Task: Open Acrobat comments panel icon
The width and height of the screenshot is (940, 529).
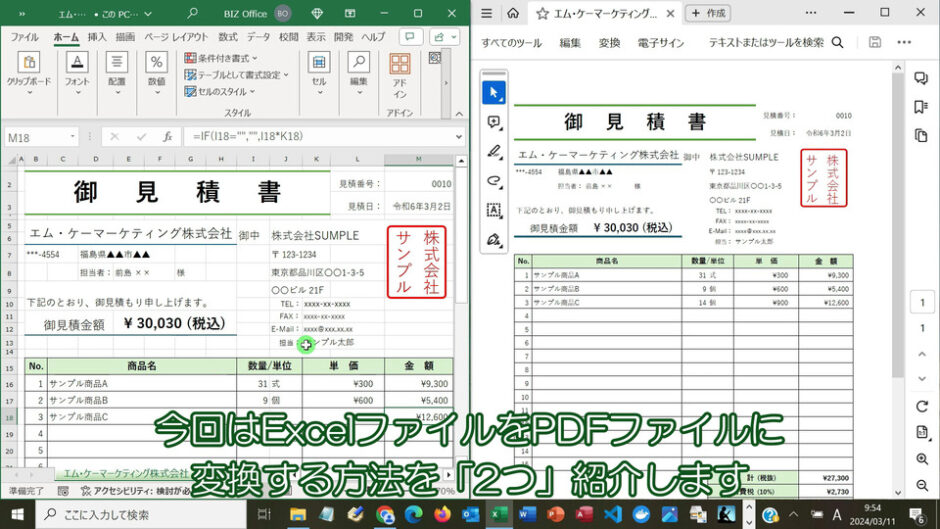Action: click(921, 79)
